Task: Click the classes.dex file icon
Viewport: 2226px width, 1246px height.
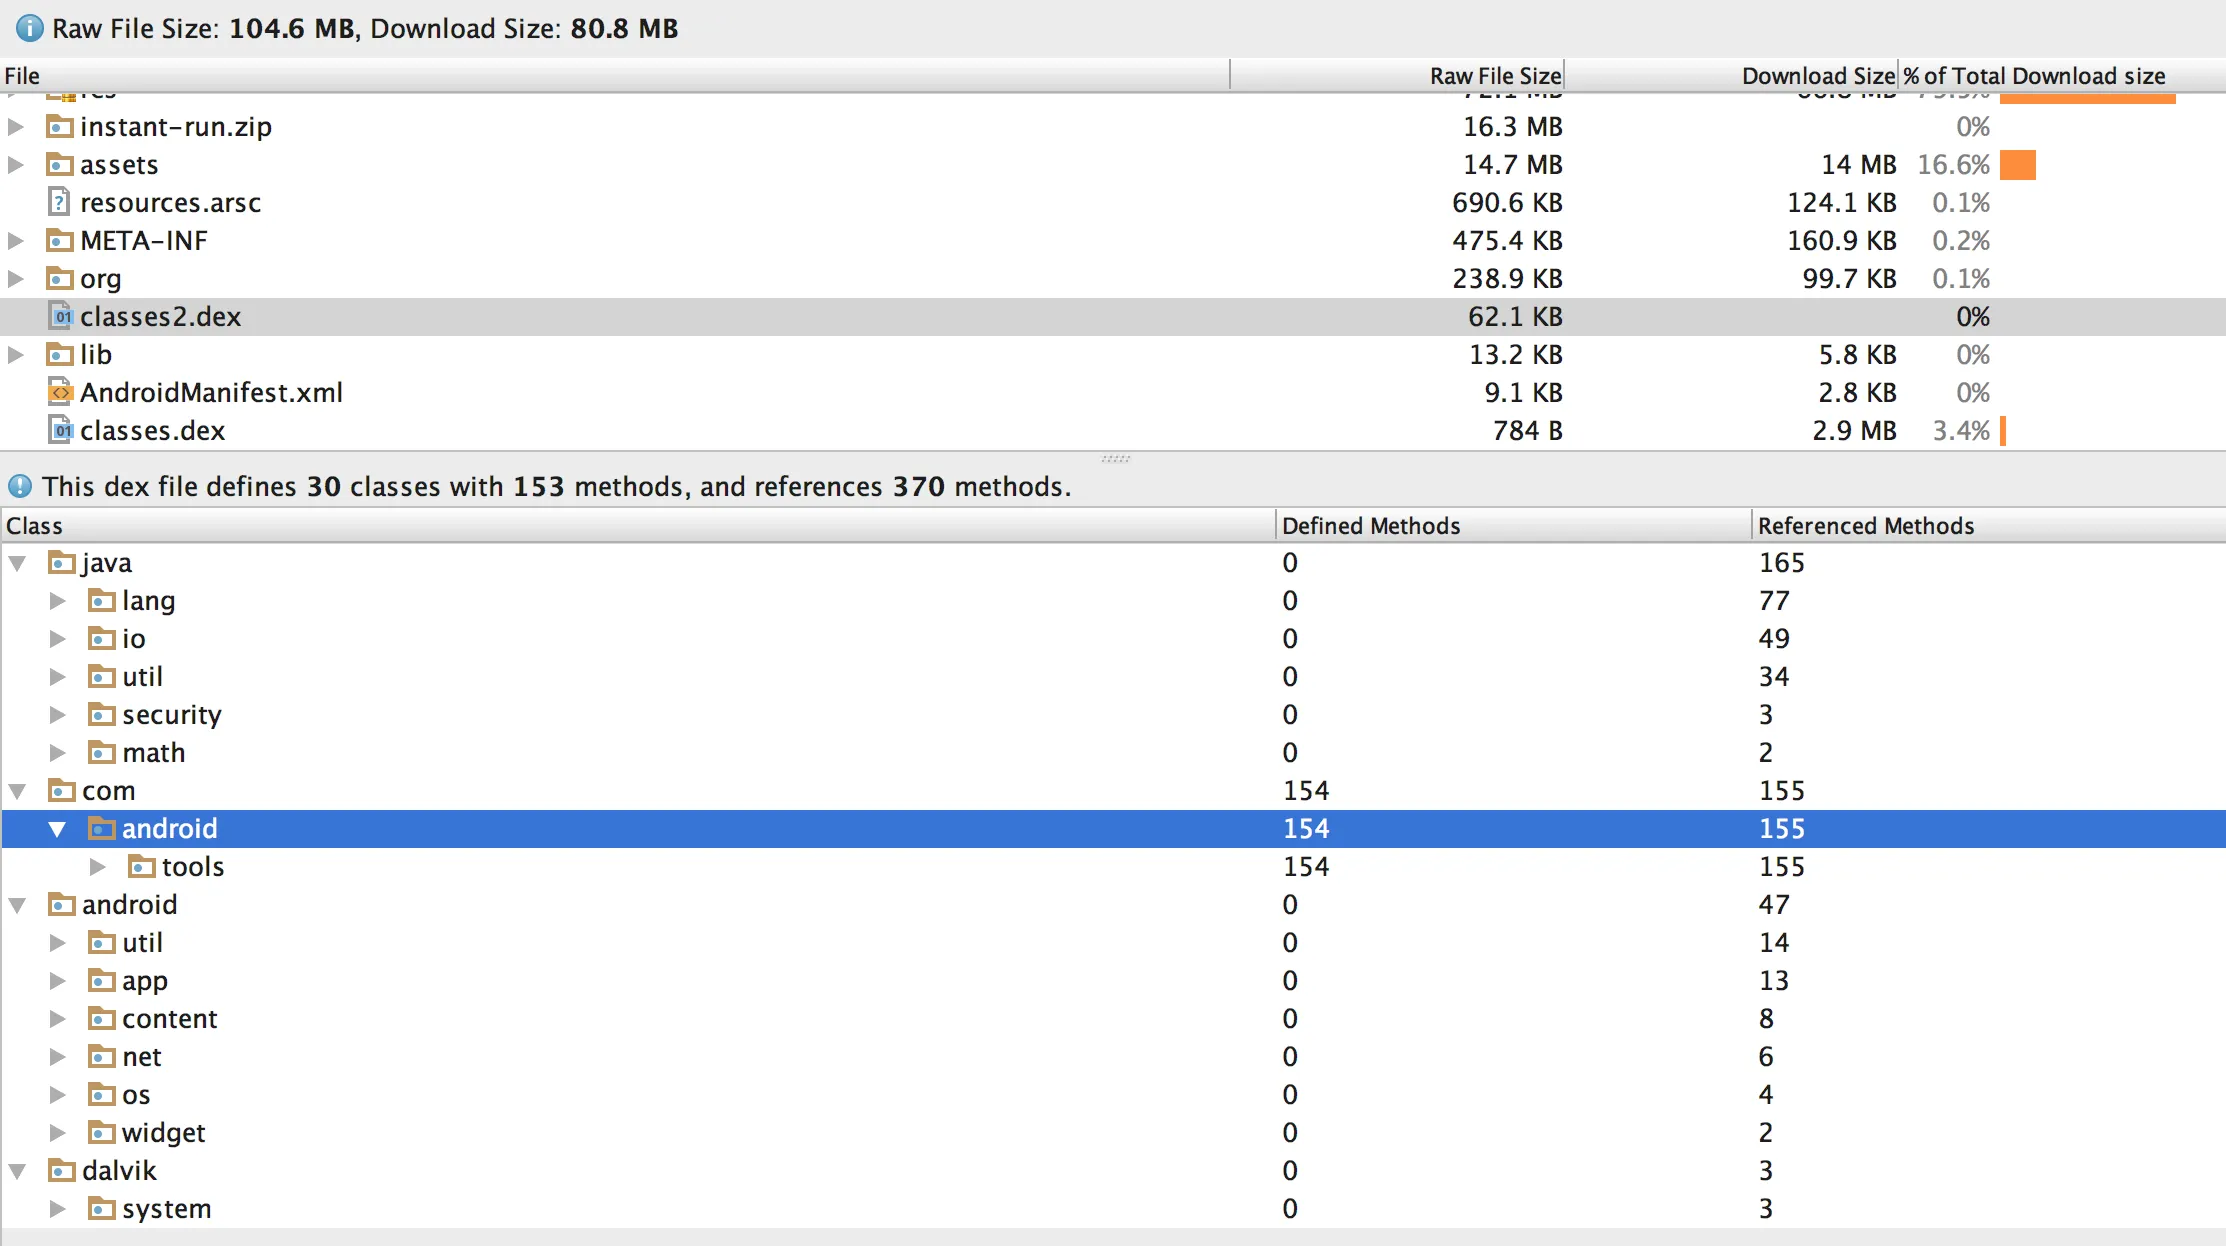Action: click(60, 431)
